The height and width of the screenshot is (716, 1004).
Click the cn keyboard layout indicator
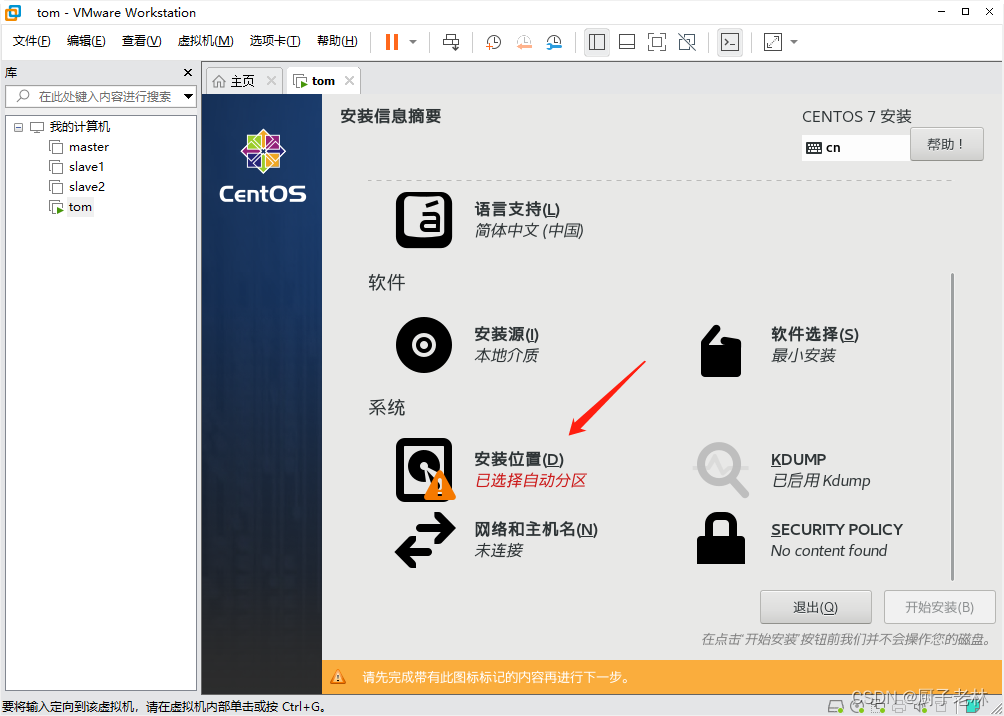tap(855, 148)
